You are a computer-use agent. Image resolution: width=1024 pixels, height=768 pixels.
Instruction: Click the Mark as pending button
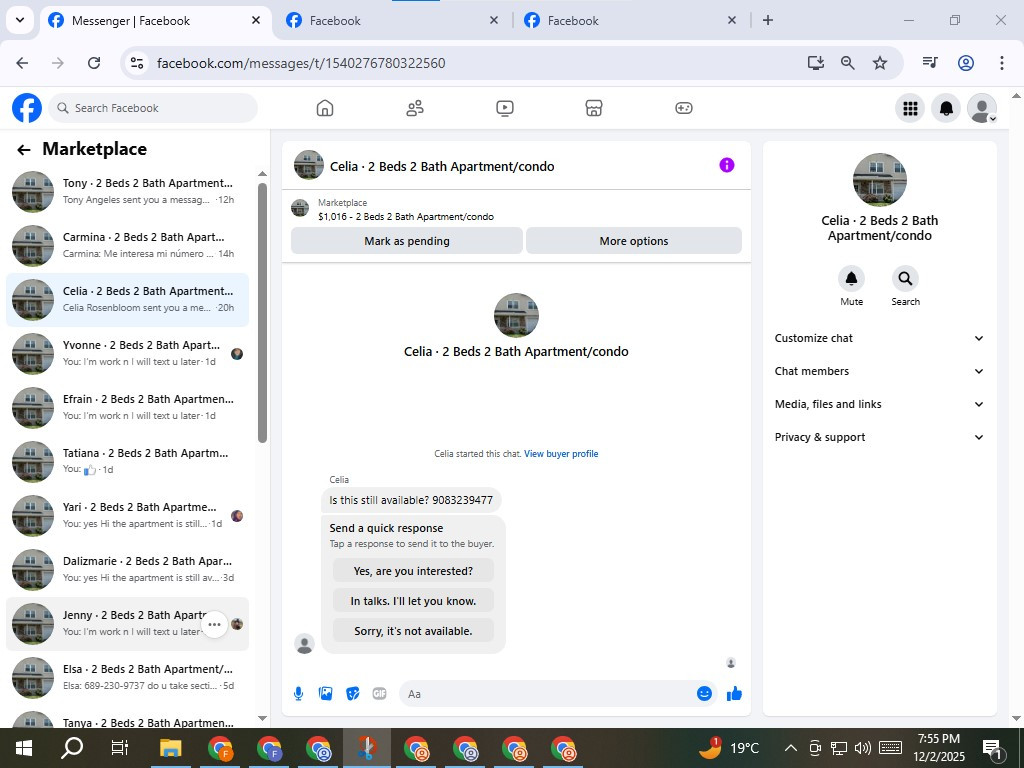click(x=407, y=241)
